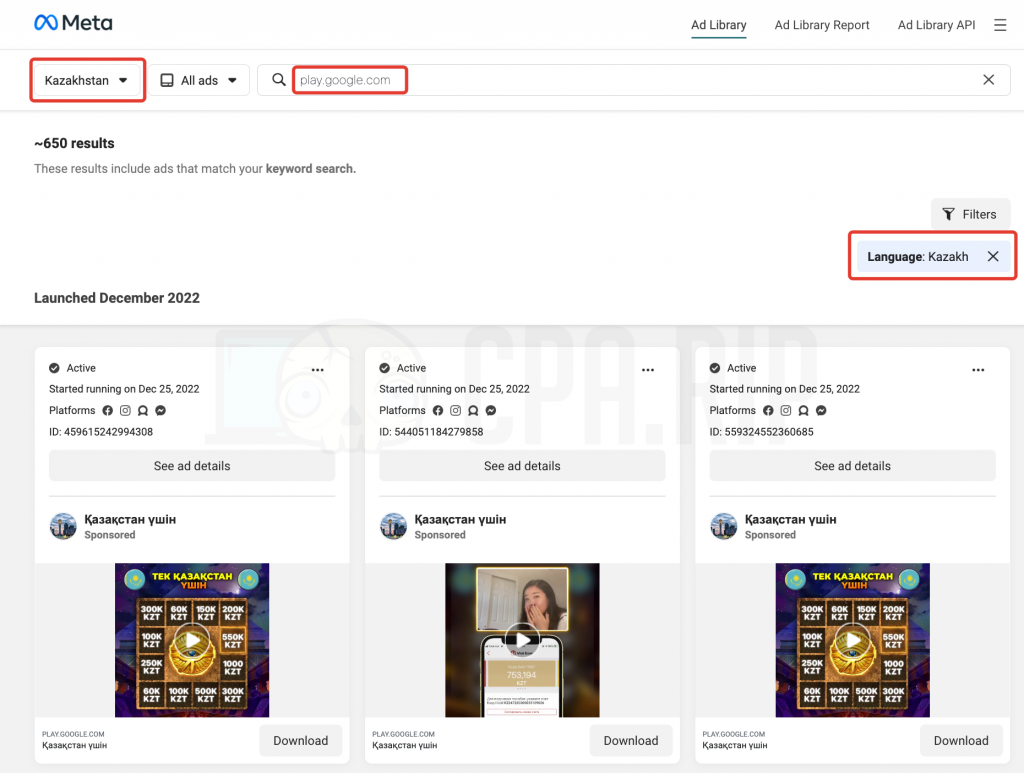Screen dimensions: 1024x773
Task: Click Messenger platform icon on ad 544051184279858
Action: (x=491, y=410)
